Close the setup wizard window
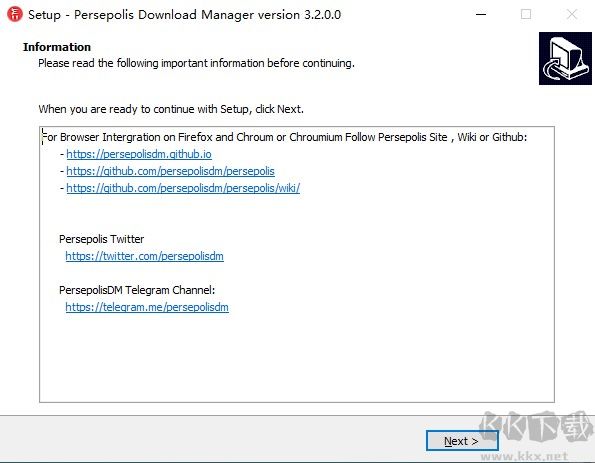595x463 pixels. pyautogui.click(x=571, y=14)
